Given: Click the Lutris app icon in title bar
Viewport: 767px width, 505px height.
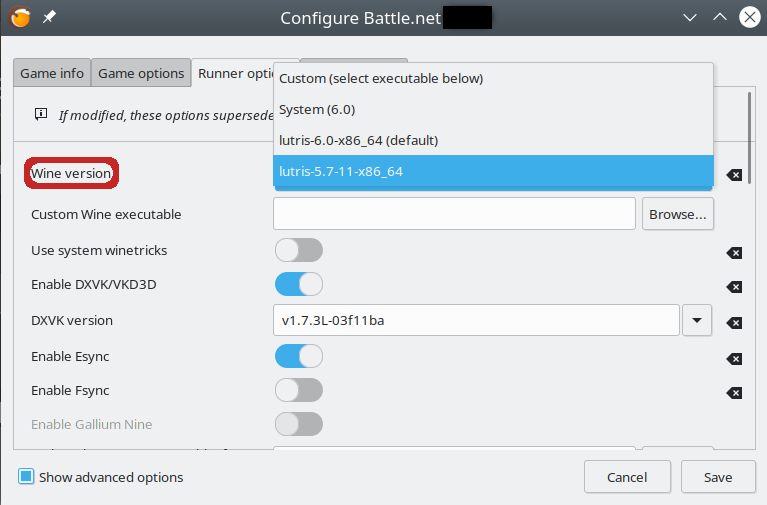Looking at the screenshot, I should point(20,18).
